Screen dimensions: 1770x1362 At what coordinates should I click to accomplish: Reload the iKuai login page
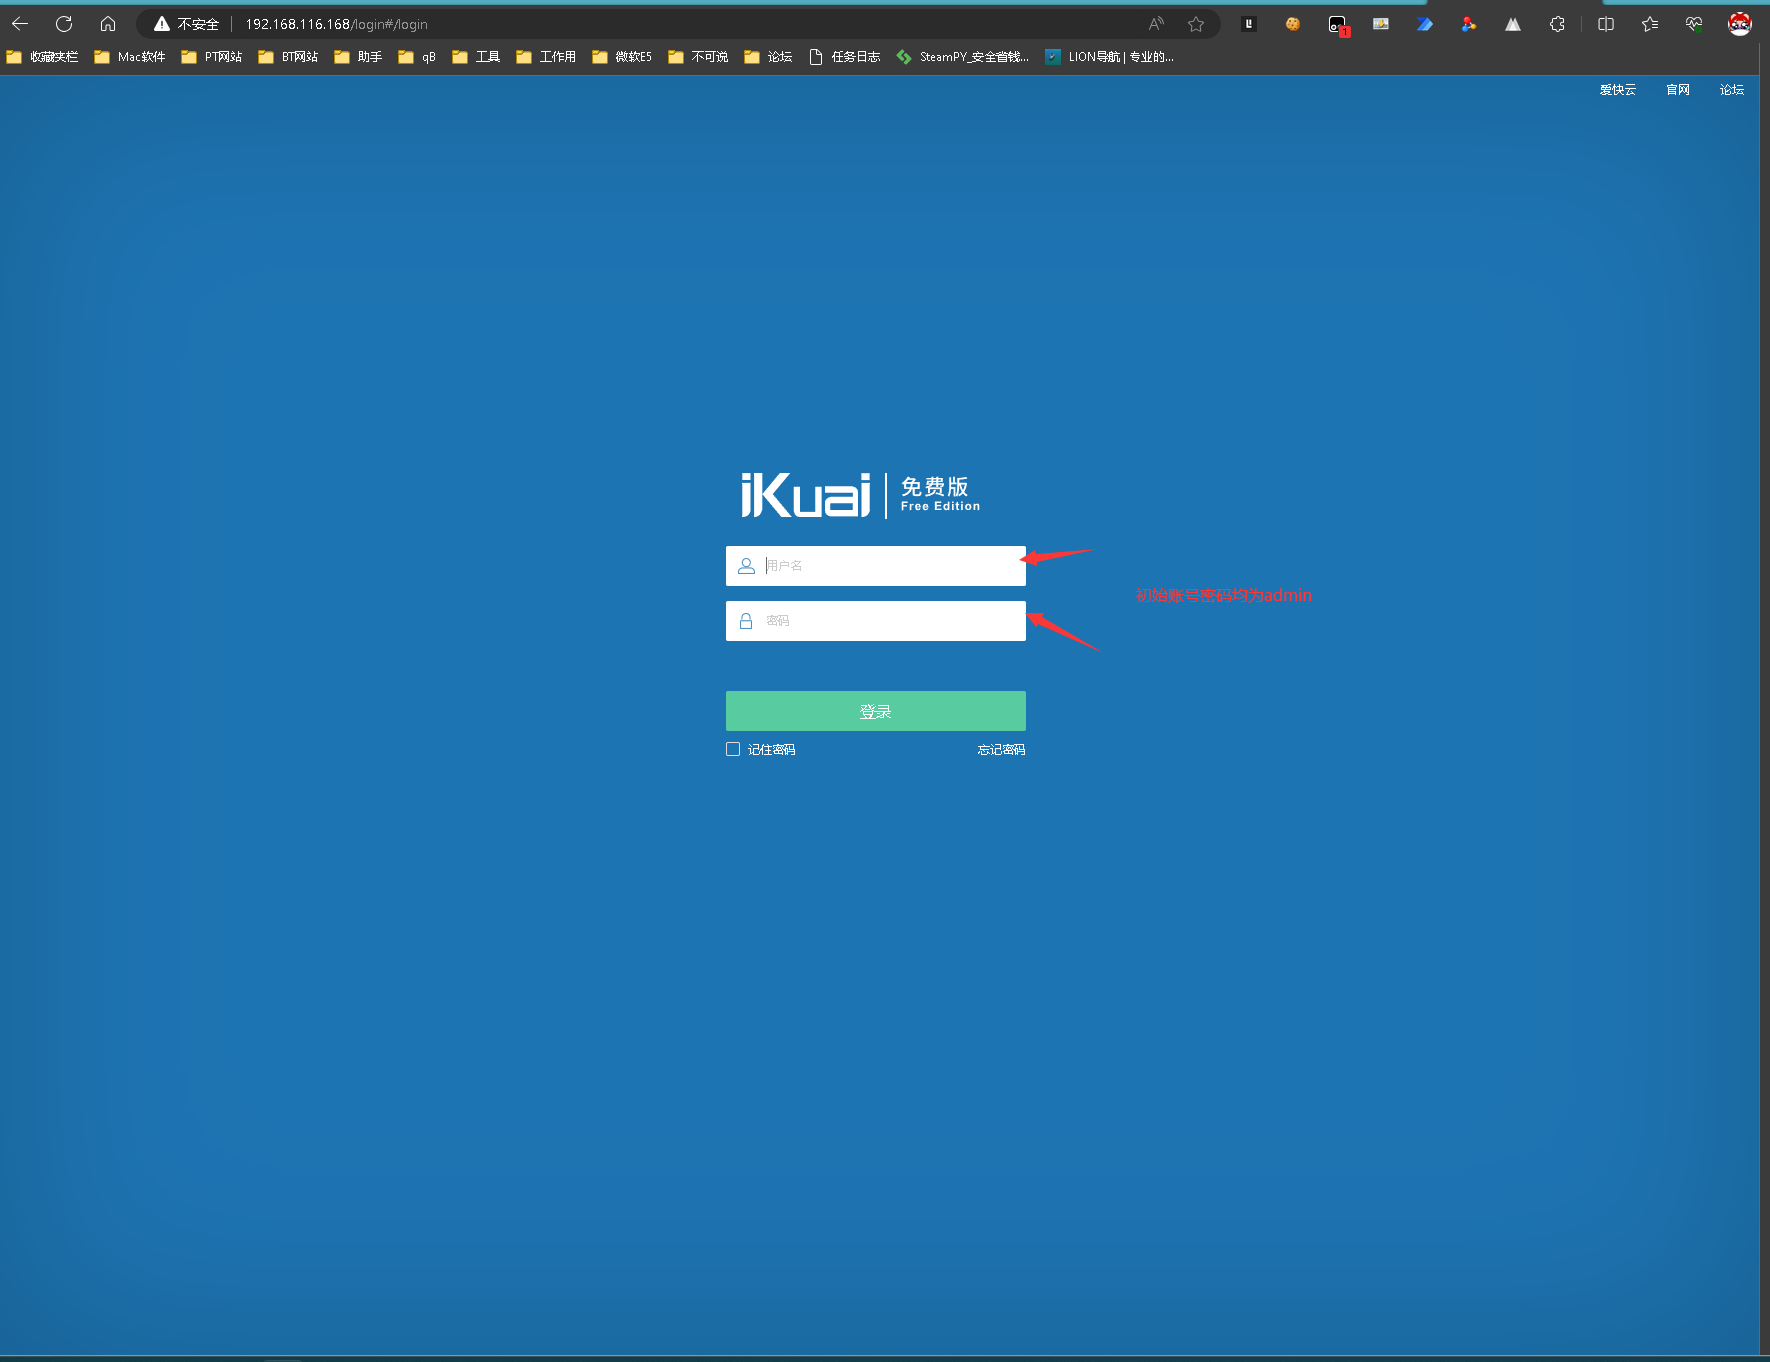(64, 24)
